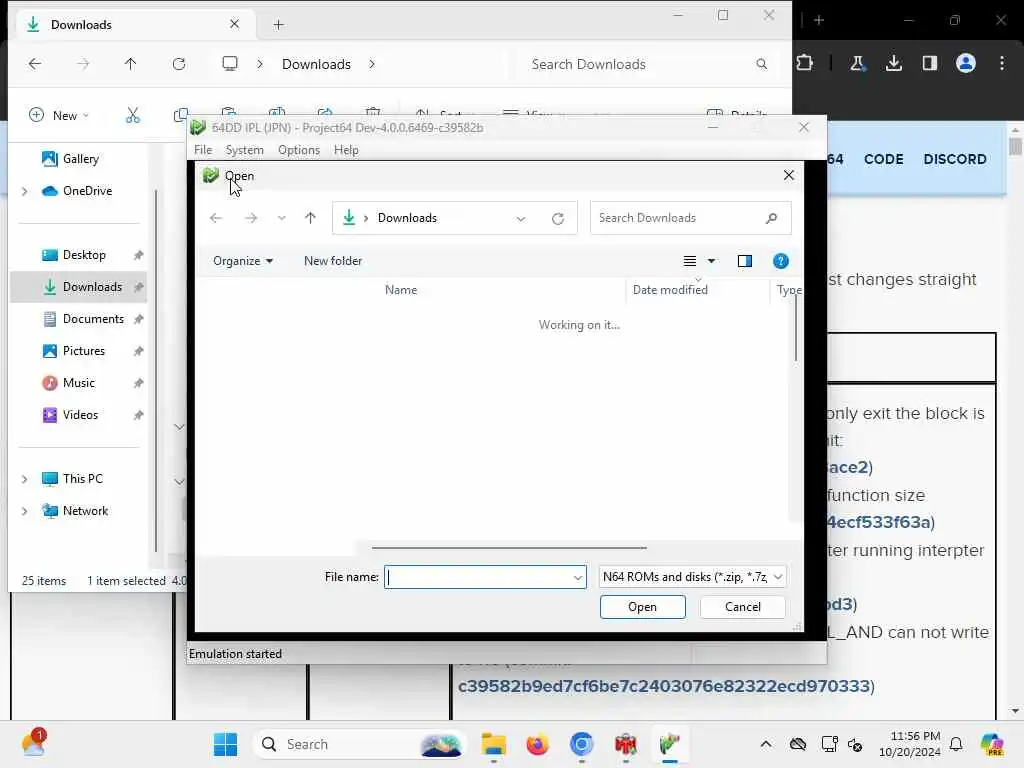Unpin Desktop pin icon in sidebar
Image resolution: width=1024 pixels, height=768 pixels.
click(x=138, y=255)
